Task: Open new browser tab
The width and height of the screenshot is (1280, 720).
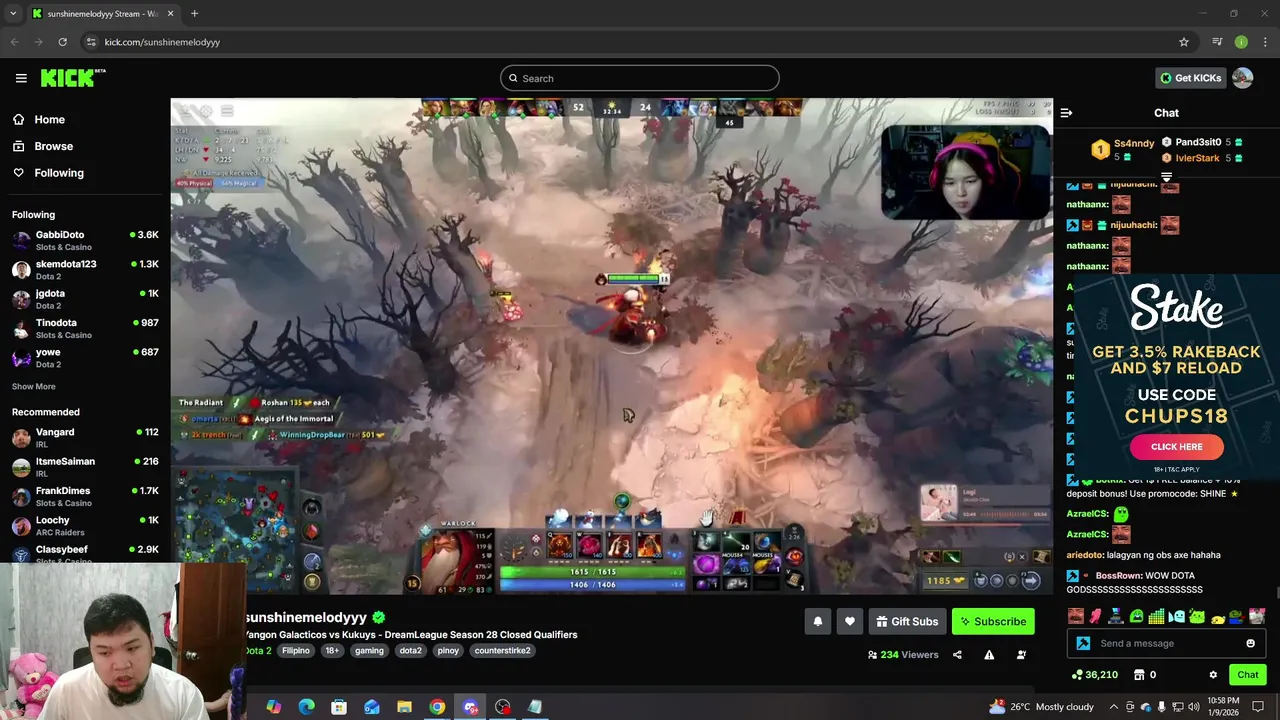Action: 194,14
